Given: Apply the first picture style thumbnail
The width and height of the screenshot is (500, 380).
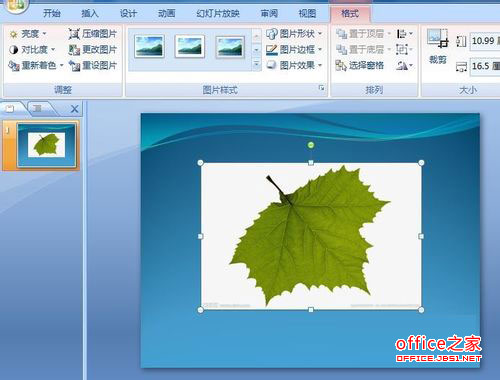Looking at the screenshot, I should coord(149,46).
